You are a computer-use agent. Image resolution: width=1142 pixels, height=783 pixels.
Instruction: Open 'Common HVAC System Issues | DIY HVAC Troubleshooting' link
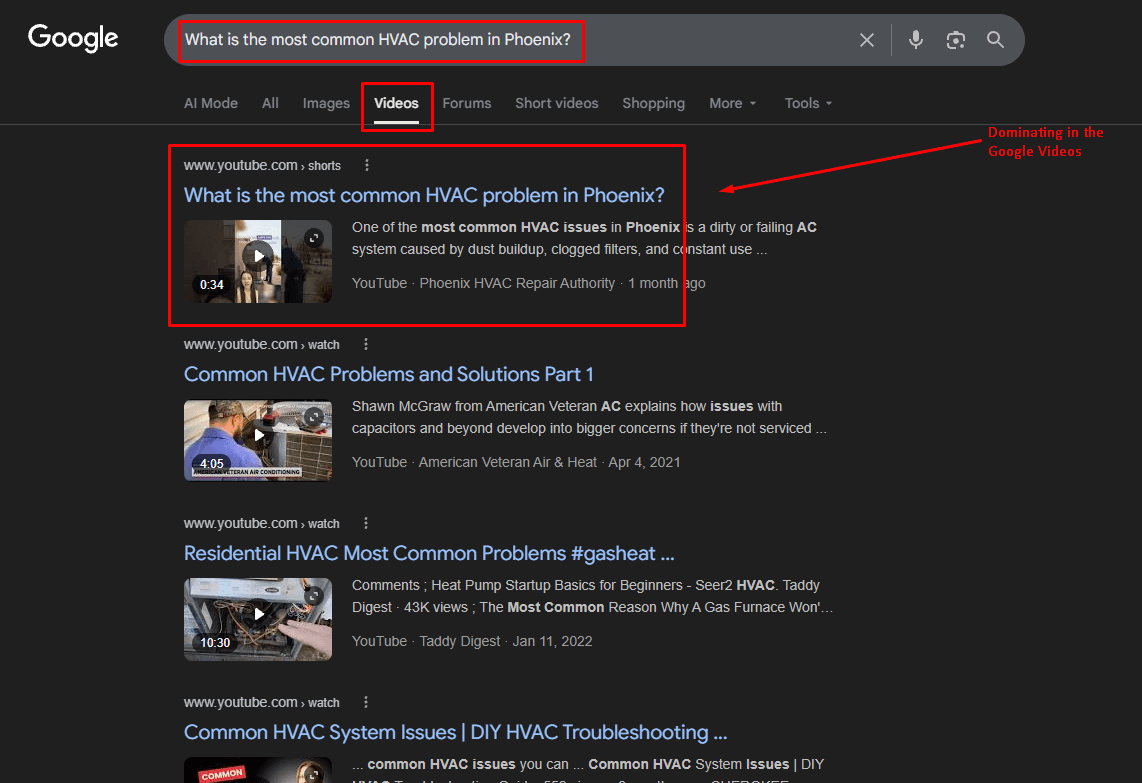455,732
